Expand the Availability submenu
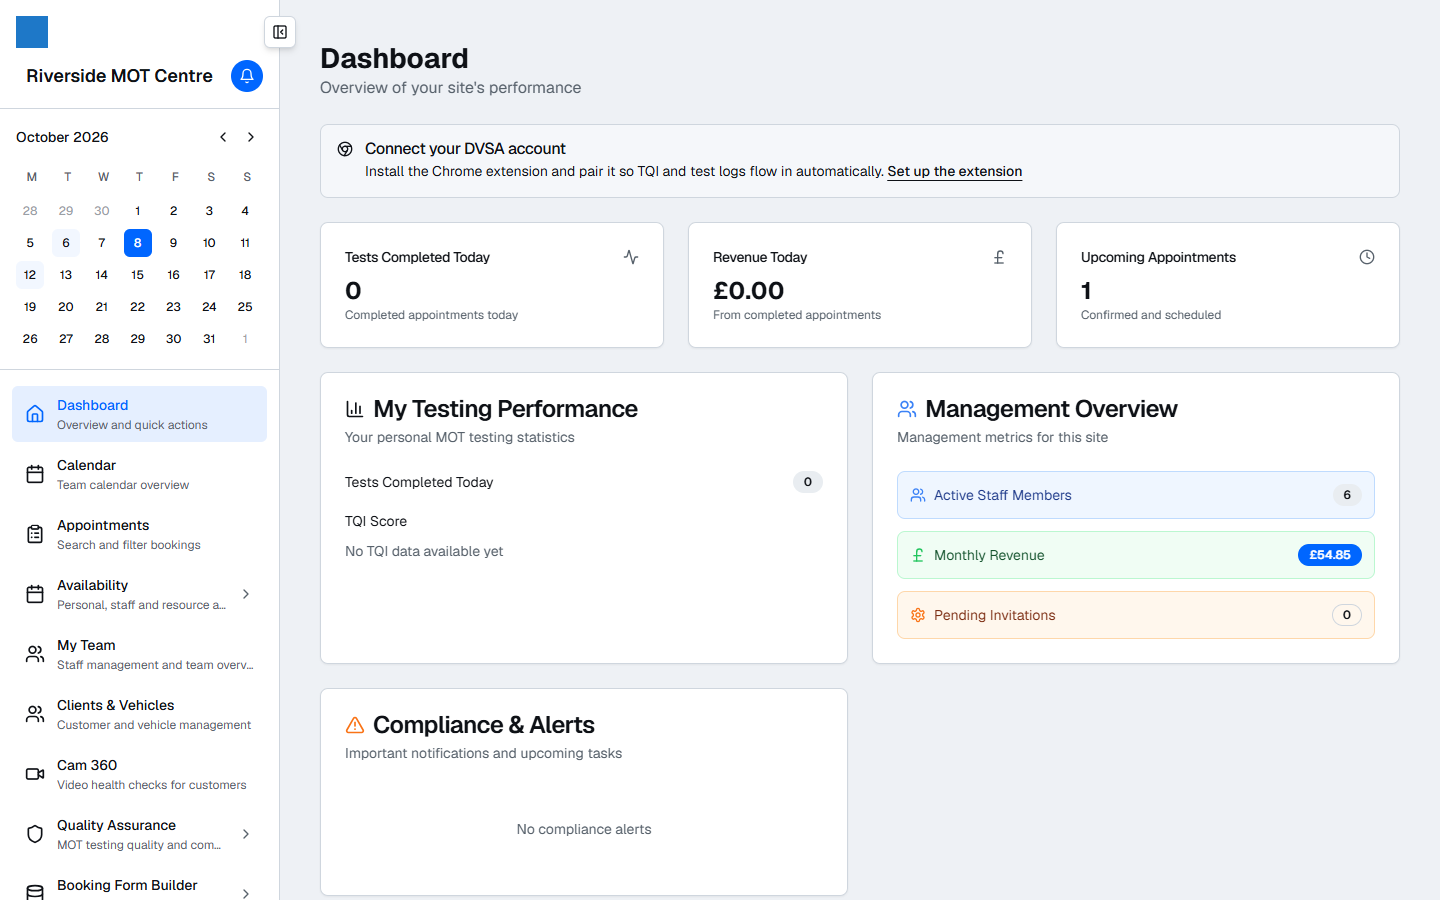This screenshot has width=1440, height=900. click(x=246, y=594)
